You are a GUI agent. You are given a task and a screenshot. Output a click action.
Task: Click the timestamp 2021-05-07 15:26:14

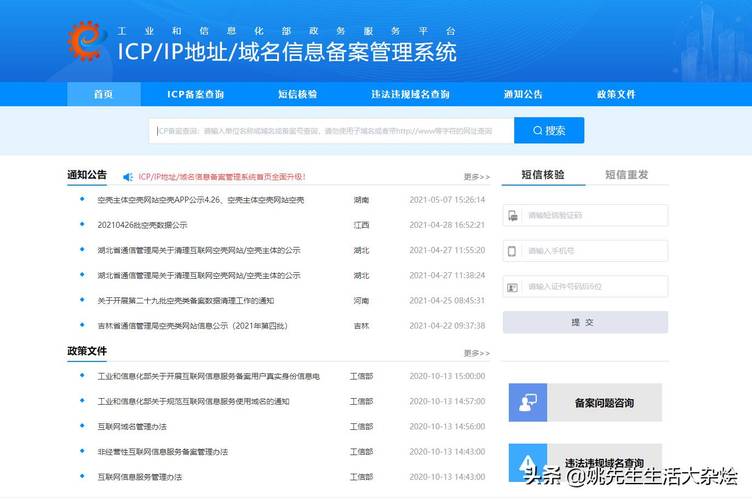tap(447, 200)
